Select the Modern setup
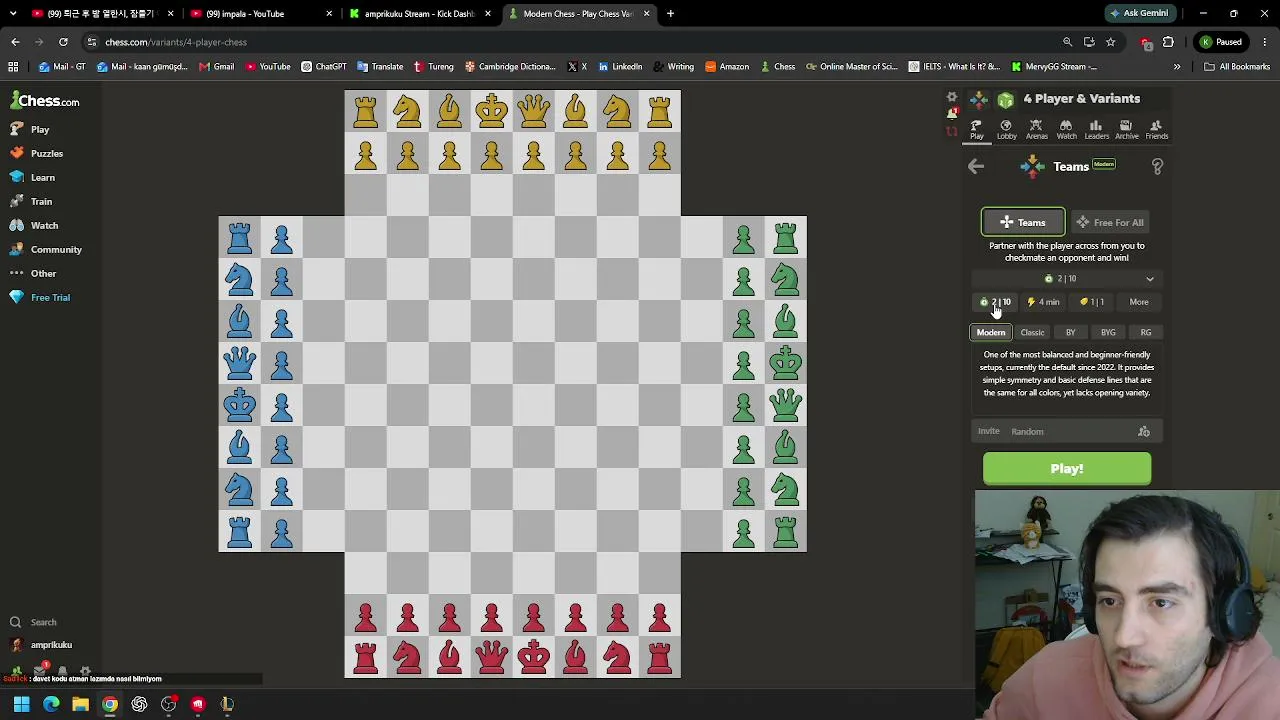 [991, 332]
